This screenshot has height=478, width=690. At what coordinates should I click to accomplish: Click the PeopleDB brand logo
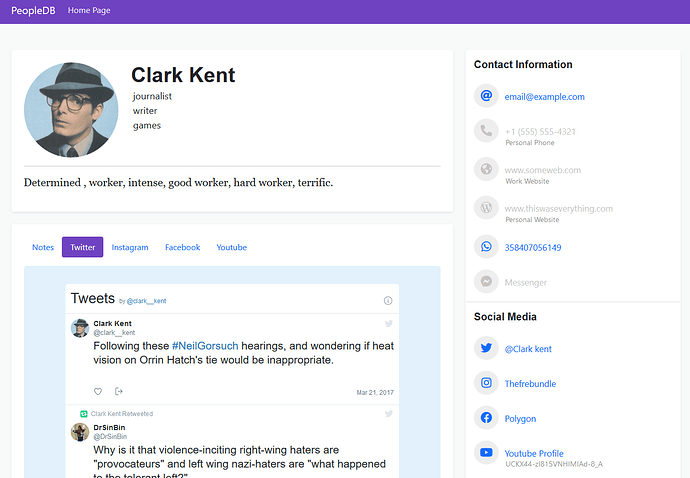[x=33, y=11]
